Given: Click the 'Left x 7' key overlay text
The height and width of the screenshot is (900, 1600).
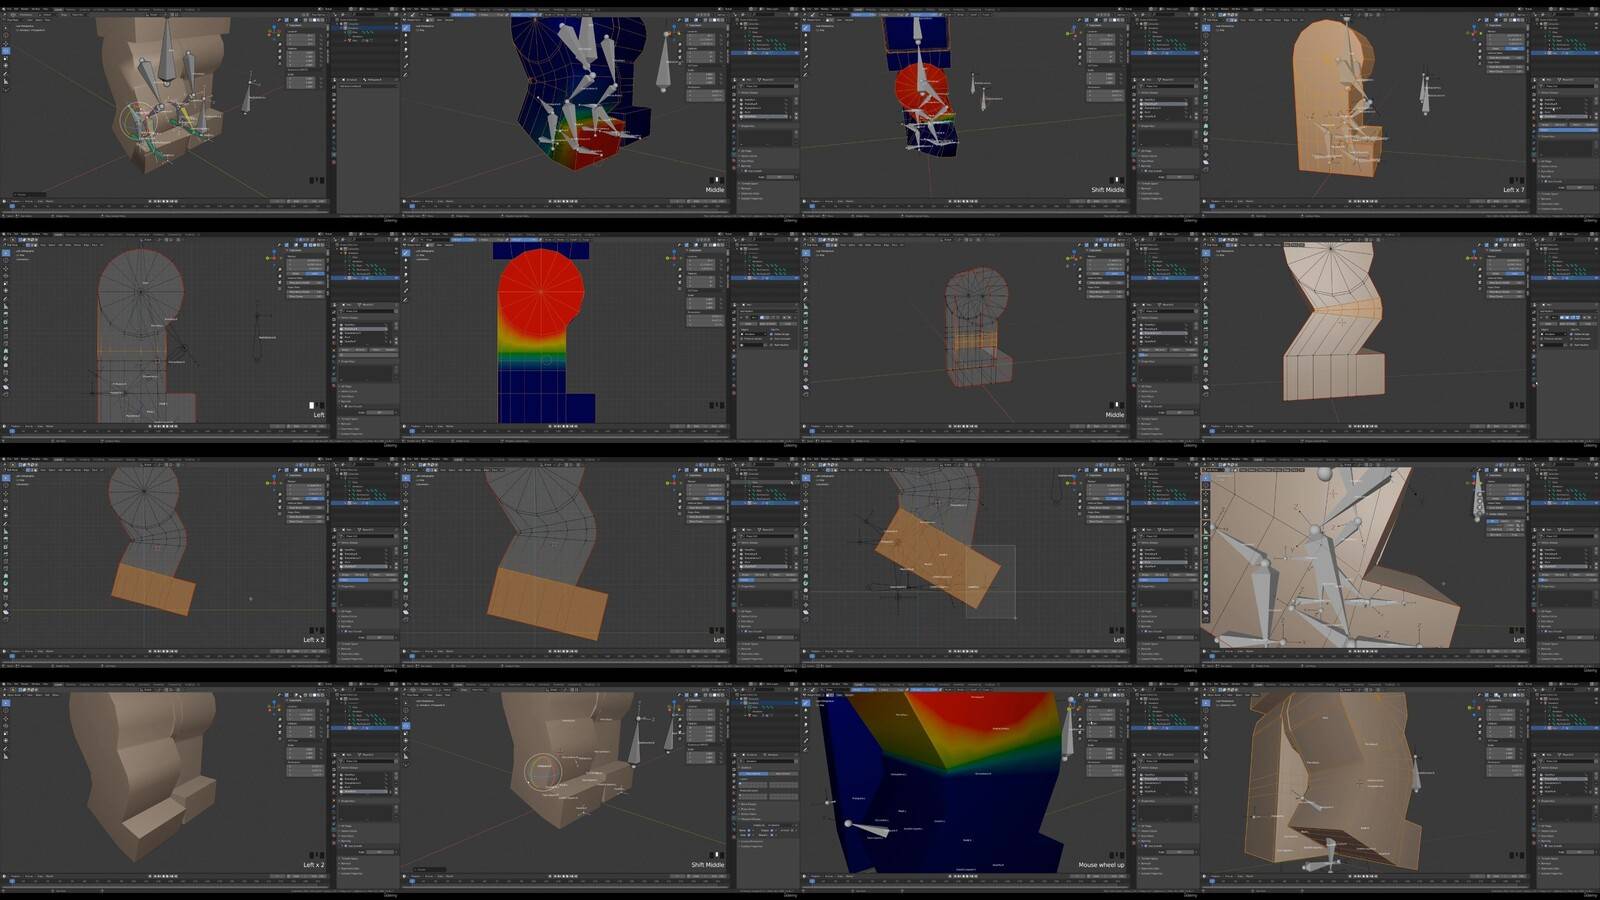Looking at the screenshot, I should pos(1513,190).
